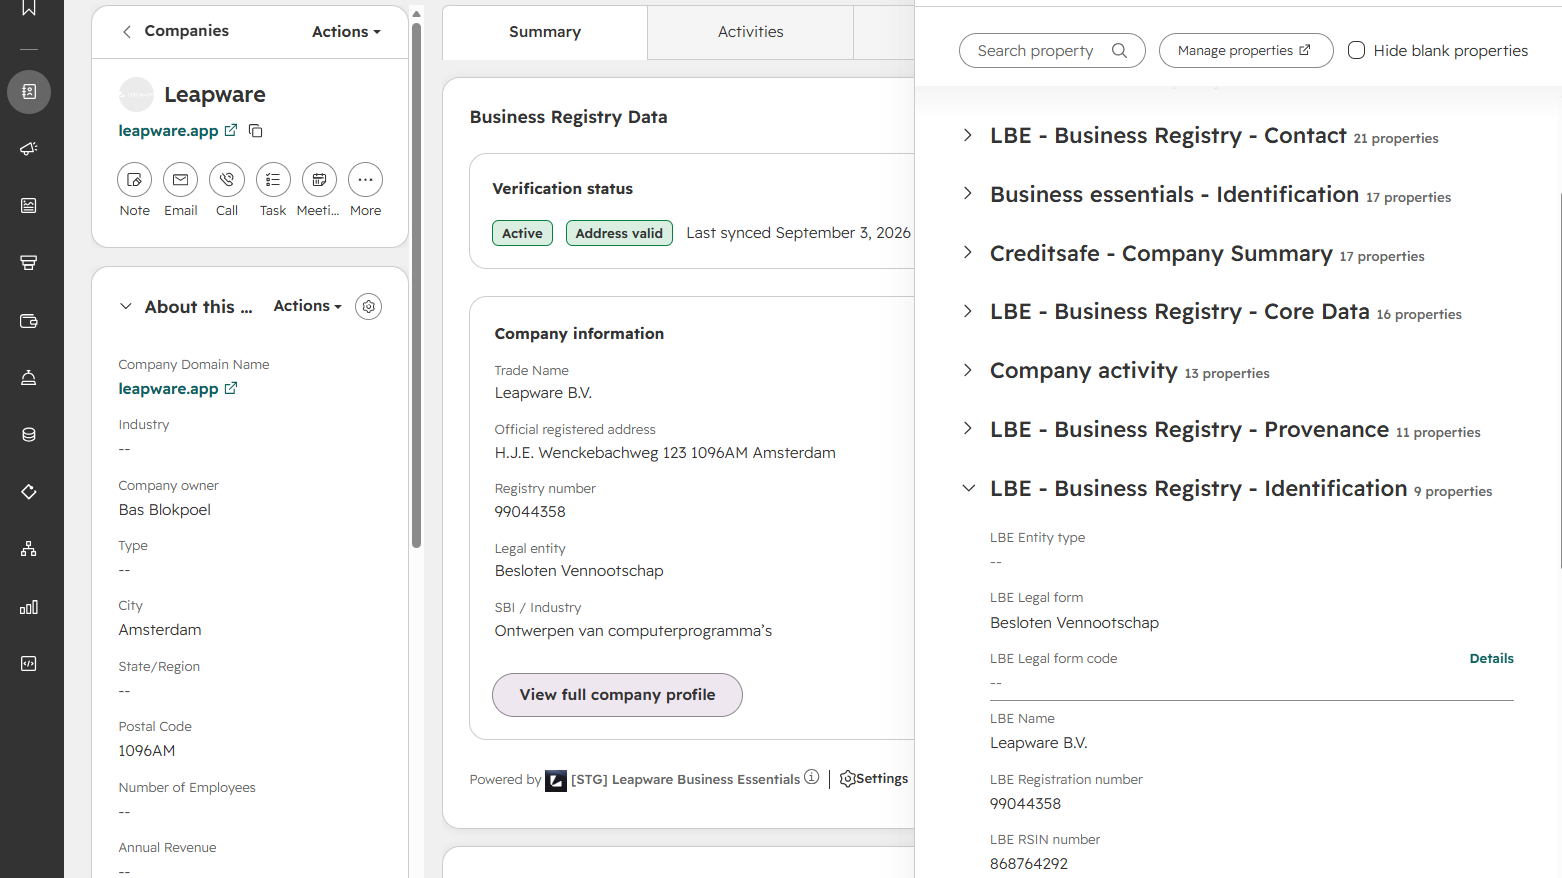Open Manage properties
The width and height of the screenshot is (1562, 878).
tap(1246, 51)
